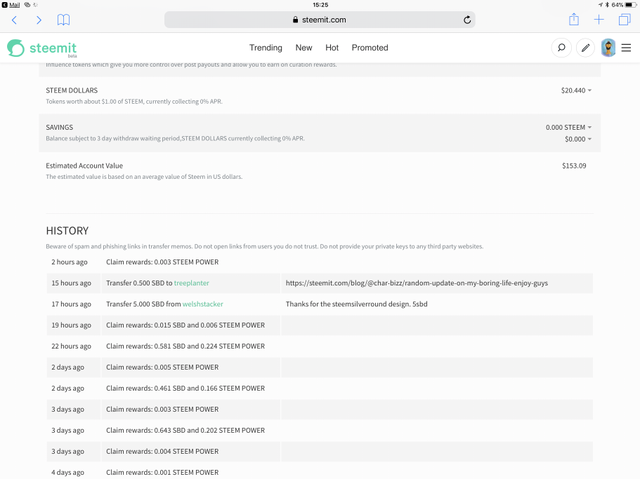Select 'Claim rewards: 0.004 STEEM POWER' entry
This screenshot has height=479, width=640.
coord(162,451)
